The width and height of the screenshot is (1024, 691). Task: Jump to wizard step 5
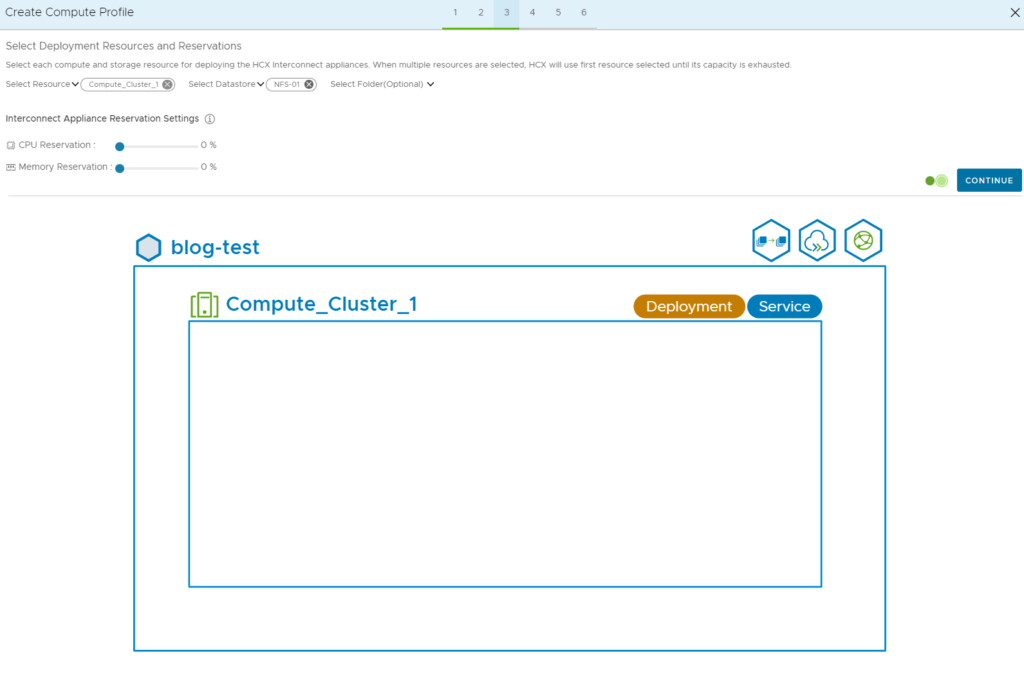558,12
